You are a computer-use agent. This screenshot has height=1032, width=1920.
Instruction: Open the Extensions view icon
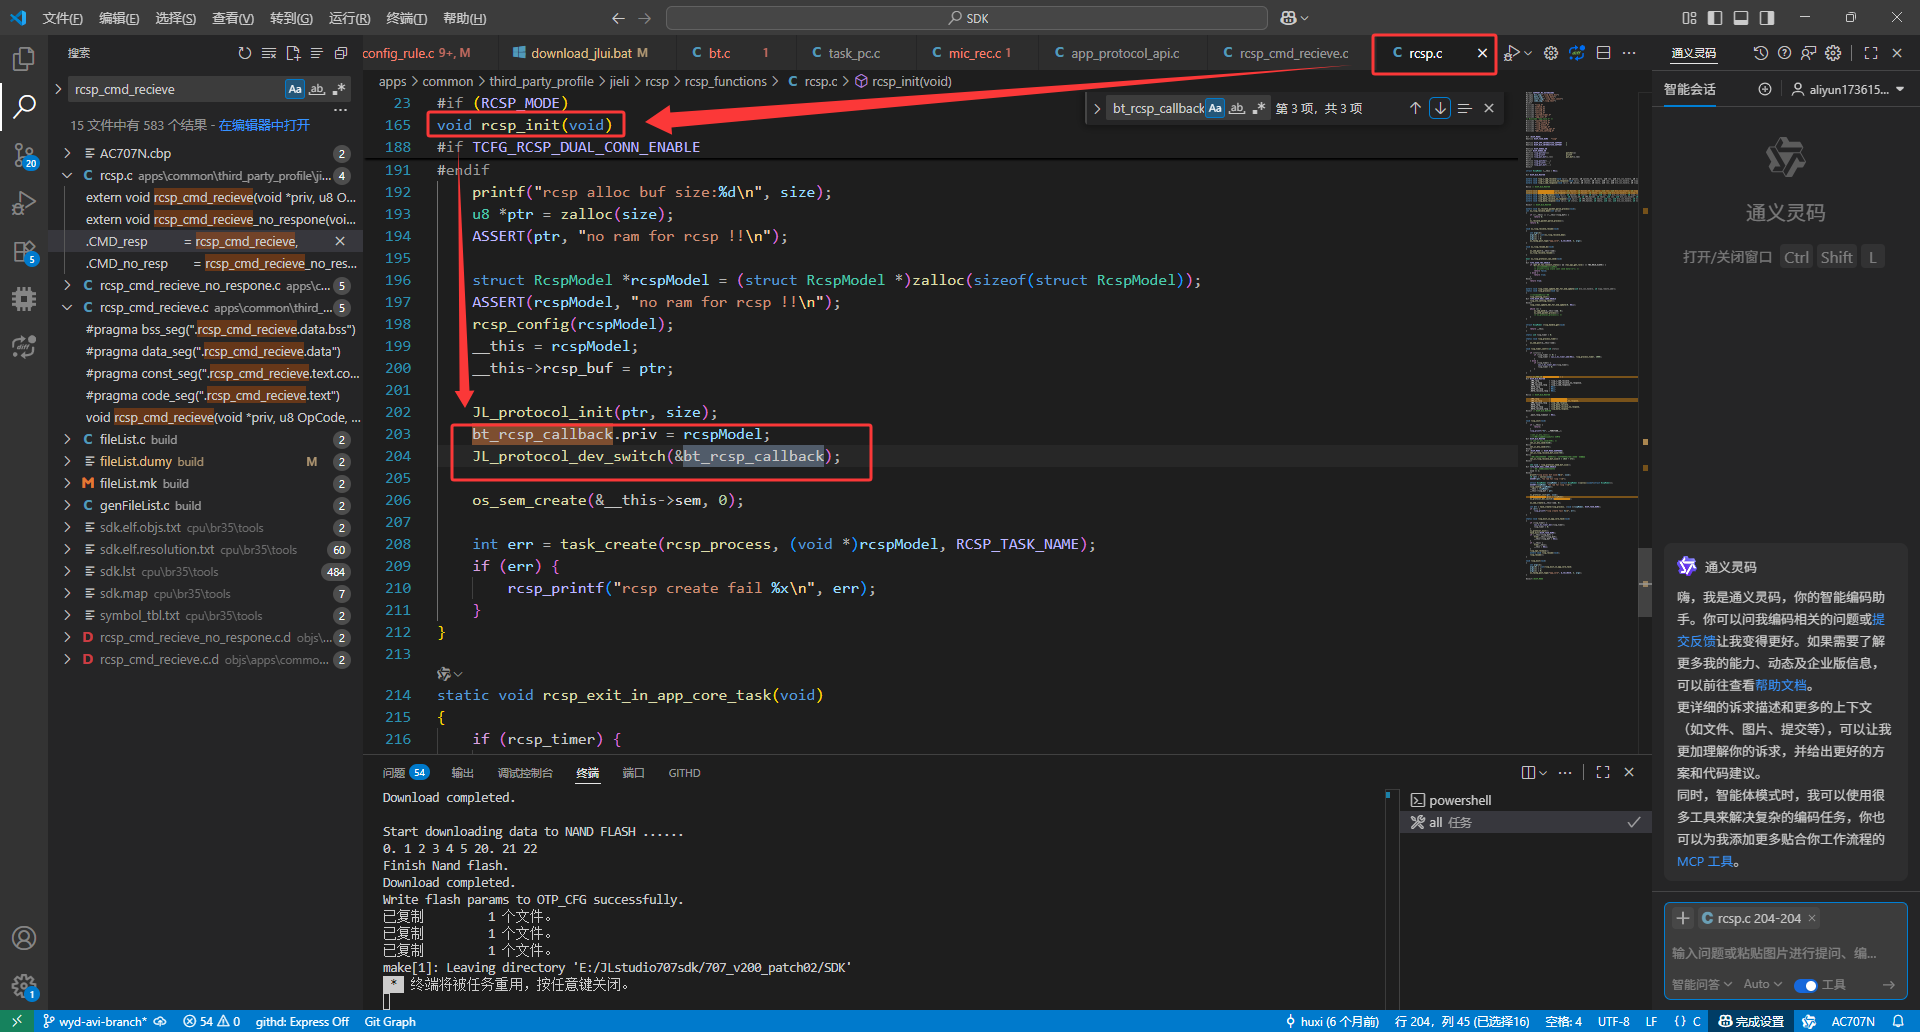coord(24,251)
